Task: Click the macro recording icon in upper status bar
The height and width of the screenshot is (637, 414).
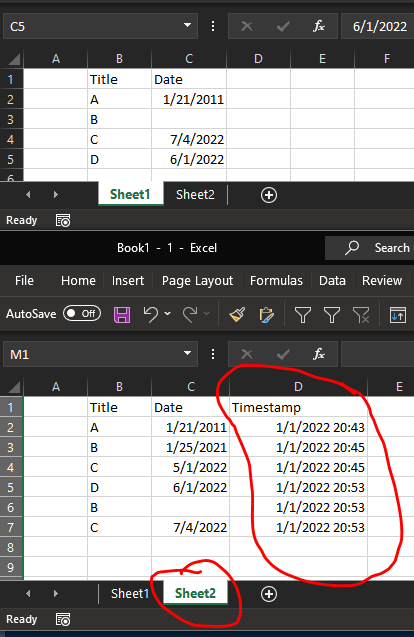Action: click(63, 221)
